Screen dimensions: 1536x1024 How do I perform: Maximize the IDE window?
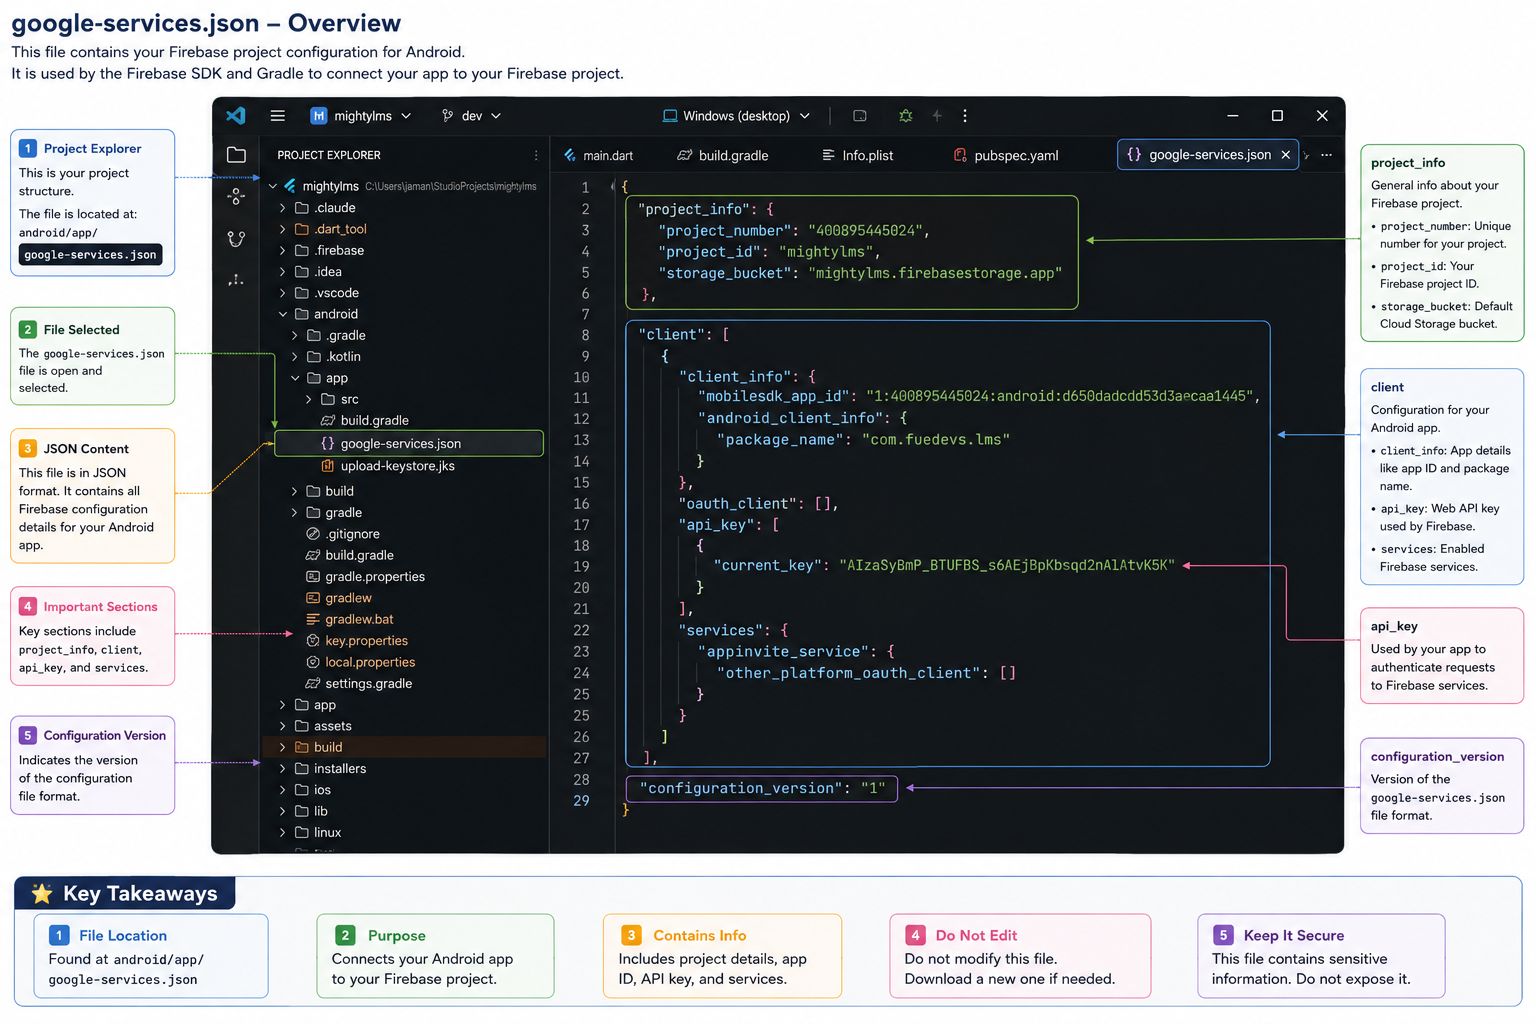point(1277,116)
